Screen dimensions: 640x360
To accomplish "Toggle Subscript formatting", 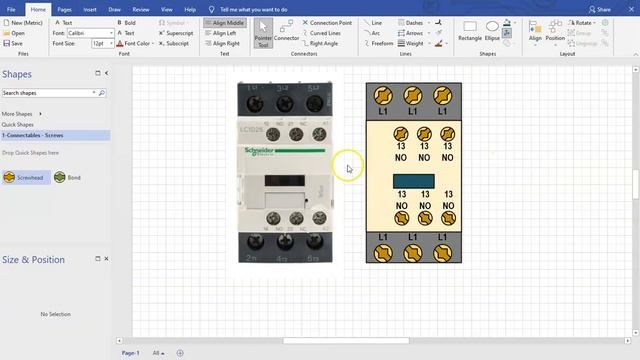I will click(173, 43).
